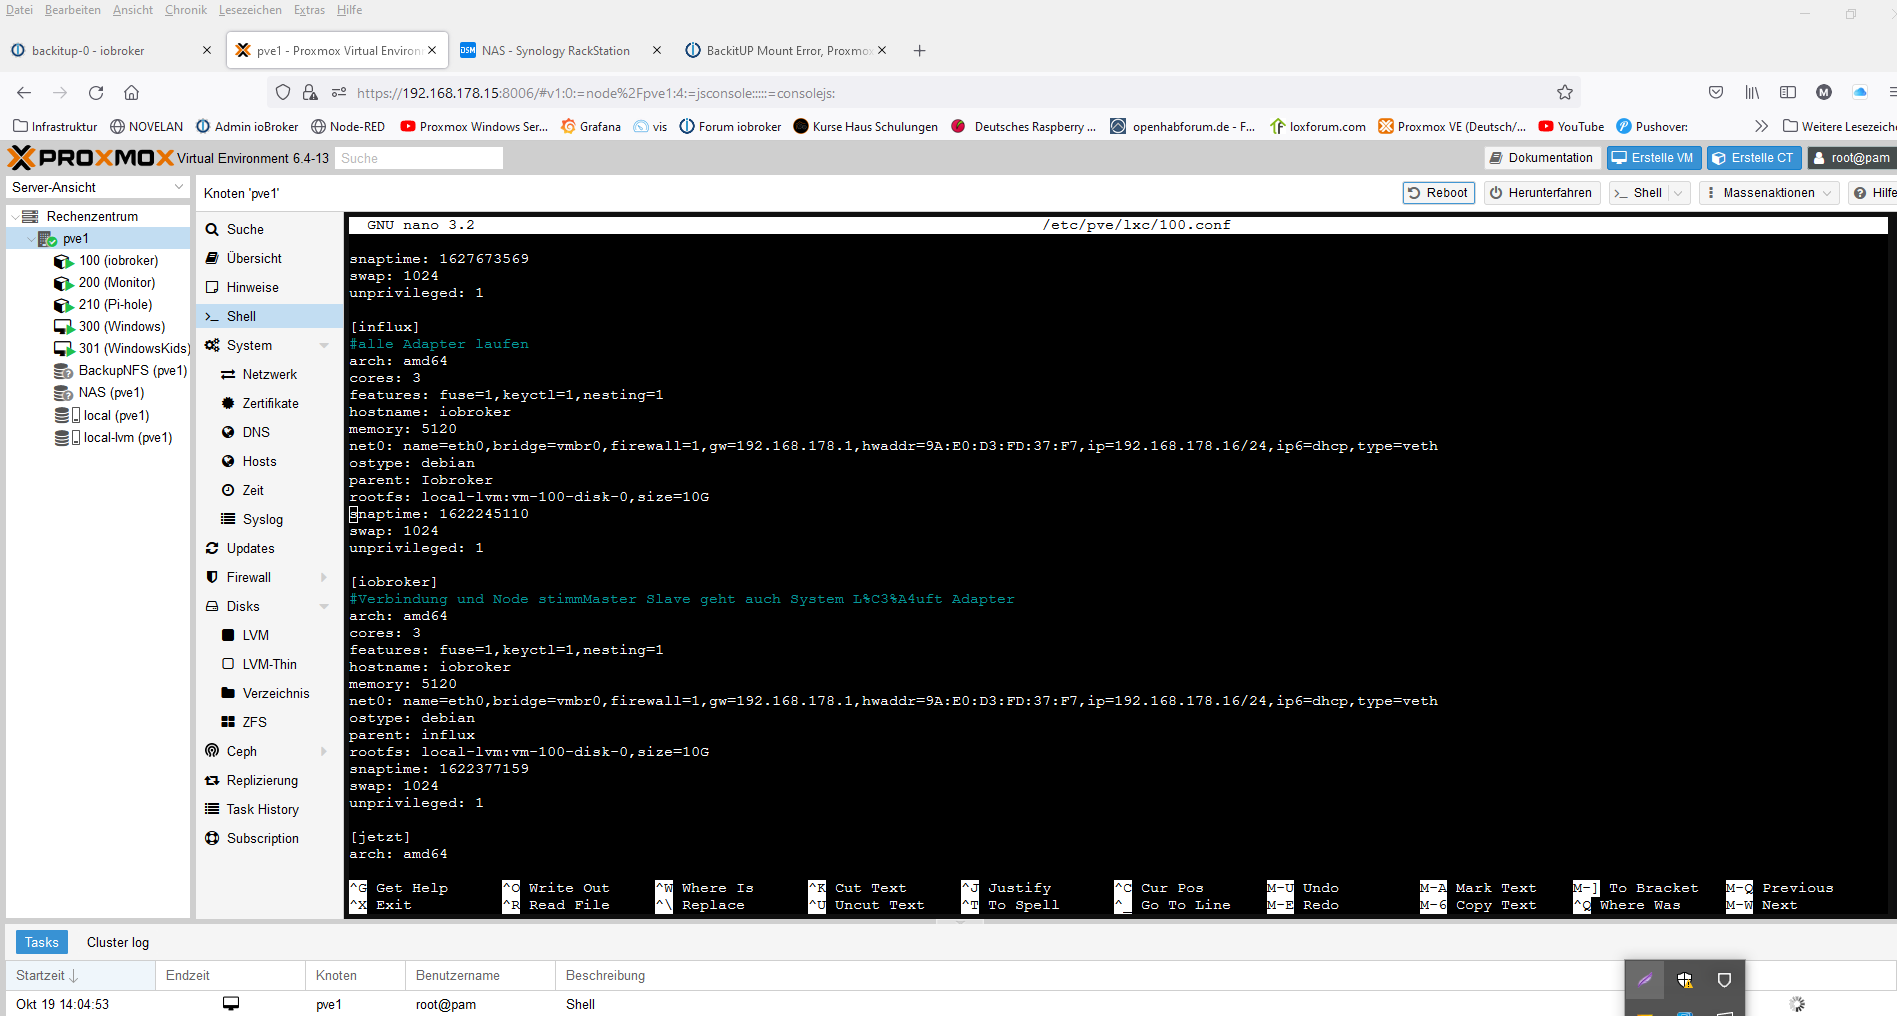The image size is (1897, 1016).
Task: Close the backitup-0 iobroker tab
Action: (207, 50)
